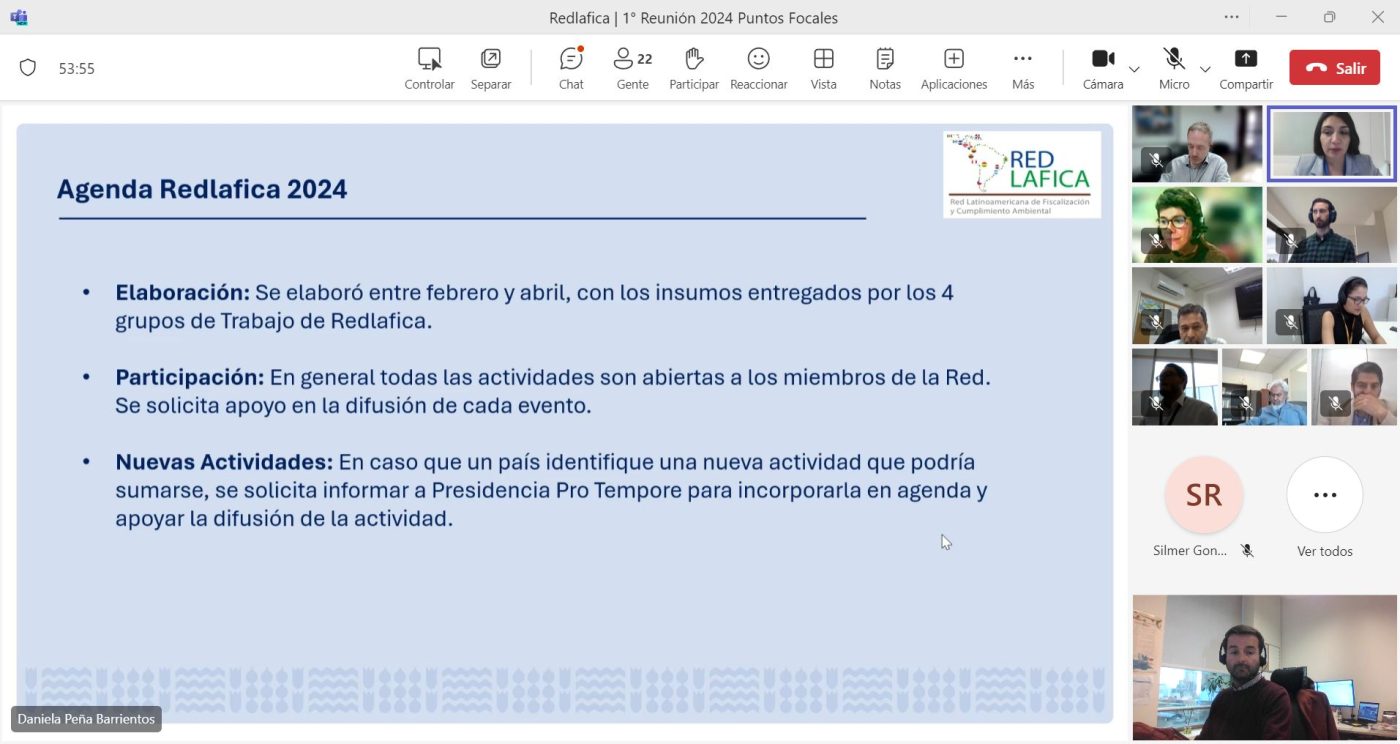Change layout using Vista icon
This screenshot has width=1400, height=744.
coord(823,68)
